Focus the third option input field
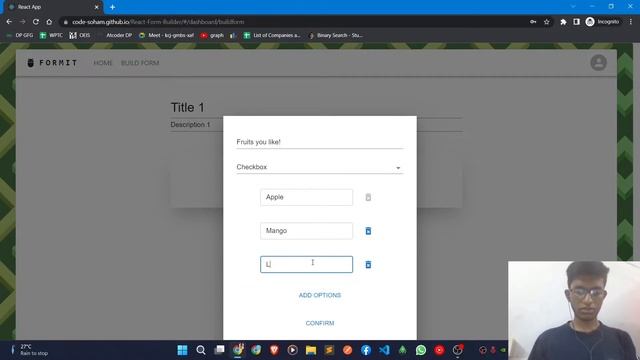 (307, 264)
